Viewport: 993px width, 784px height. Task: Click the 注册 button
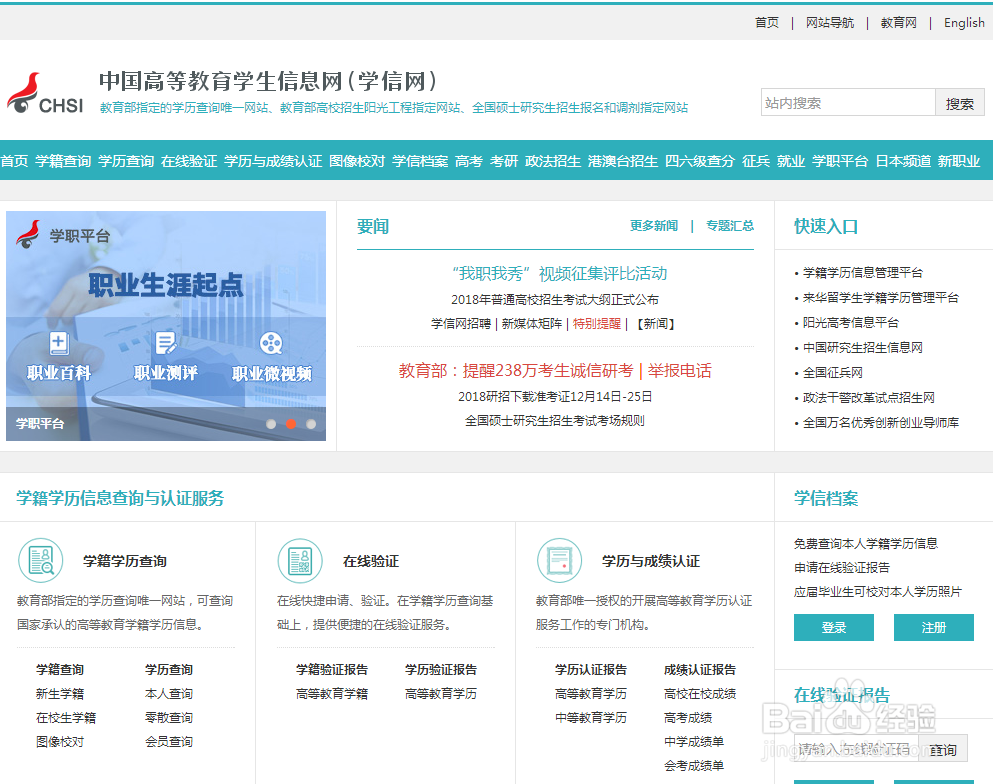coord(933,628)
